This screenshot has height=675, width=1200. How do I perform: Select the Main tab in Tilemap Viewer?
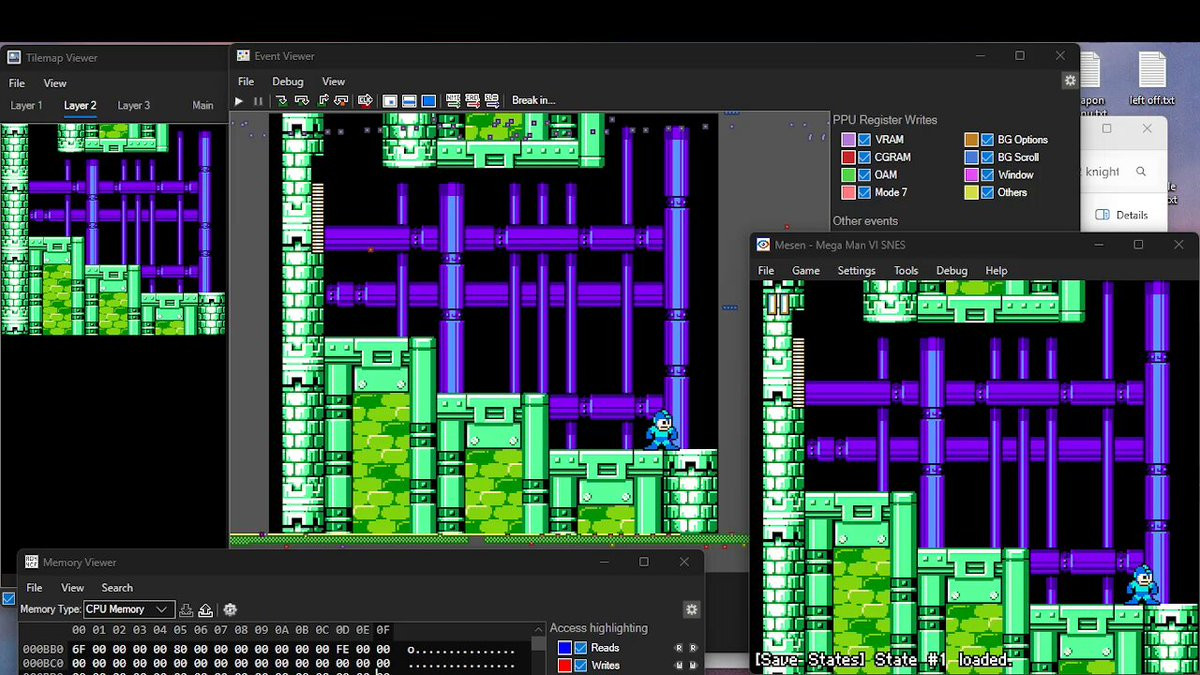[203, 105]
